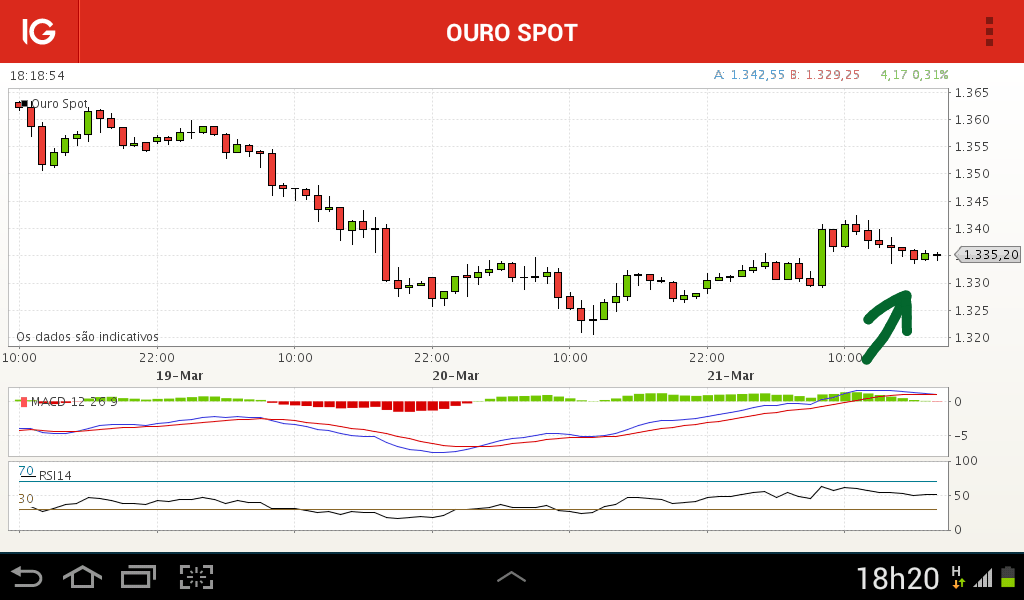Click the 19-Mar date marker
Viewport: 1024px width, 600px height.
[180, 376]
